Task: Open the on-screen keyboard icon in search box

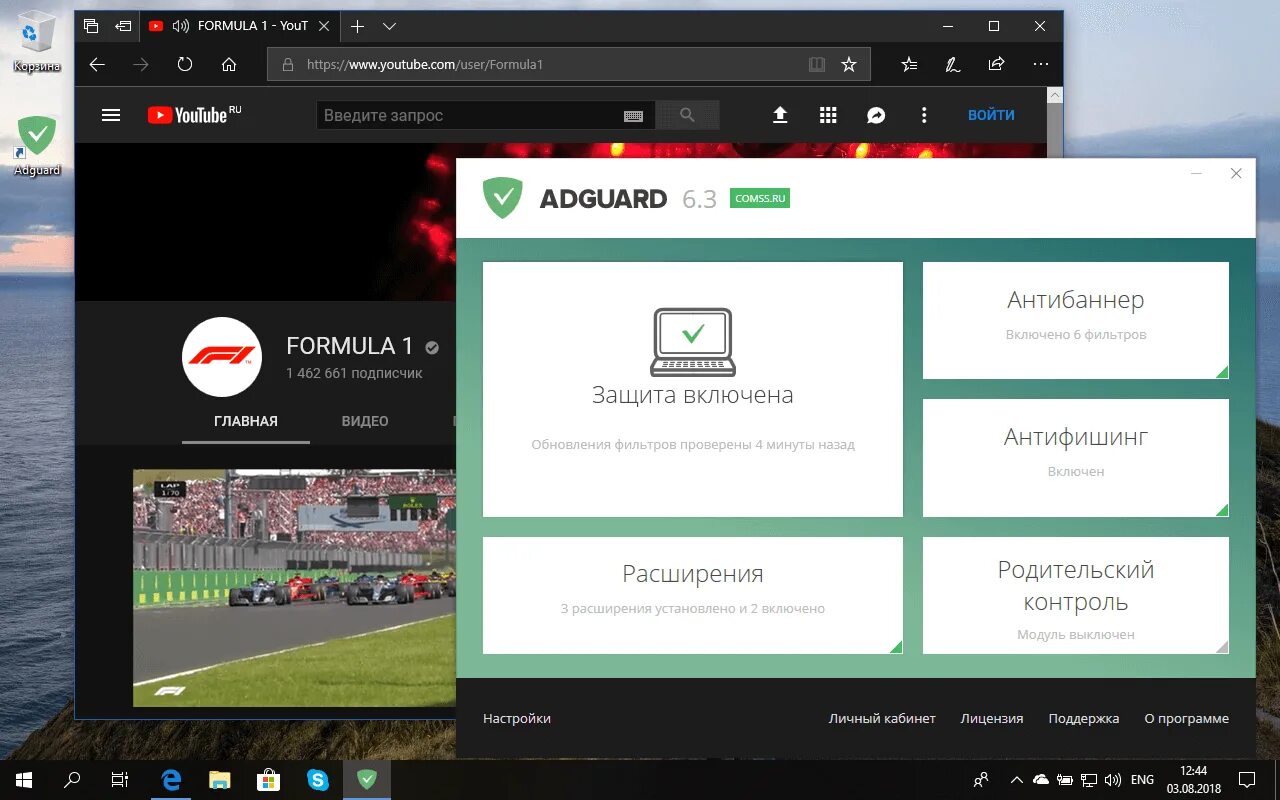Action: coord(633,116)
